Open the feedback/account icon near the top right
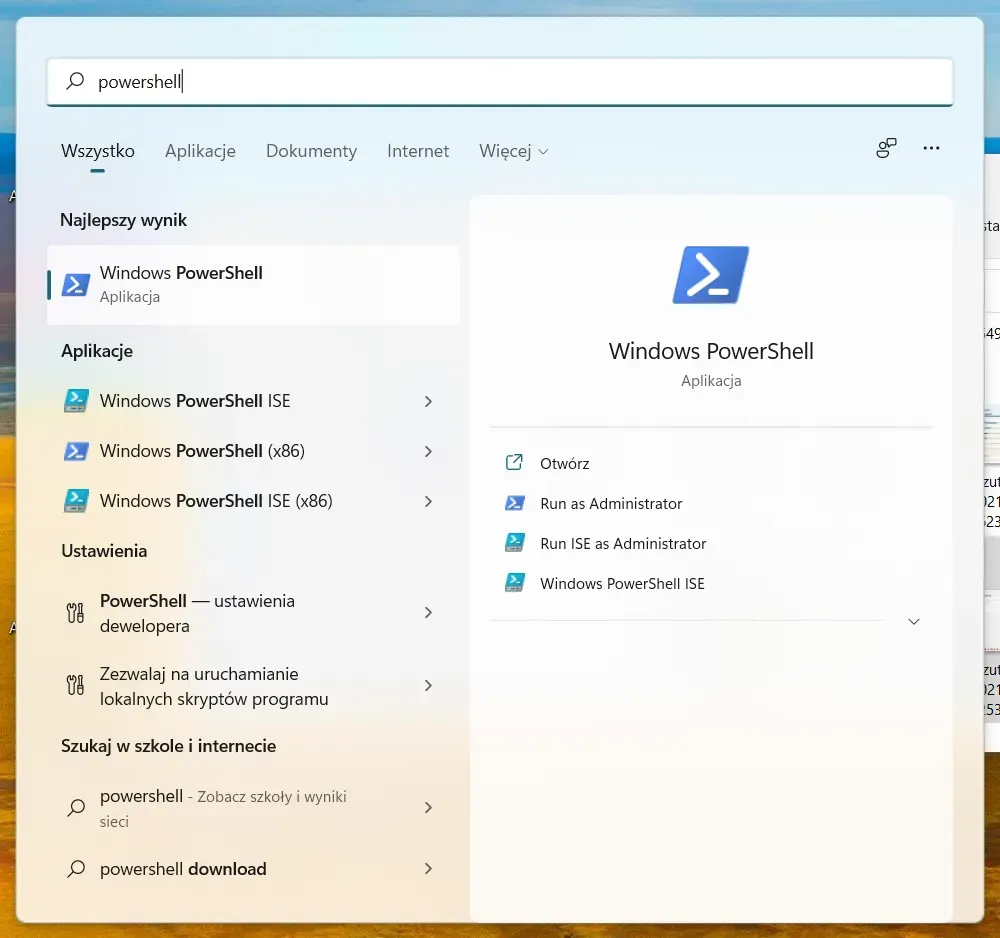 click(886, 148)
